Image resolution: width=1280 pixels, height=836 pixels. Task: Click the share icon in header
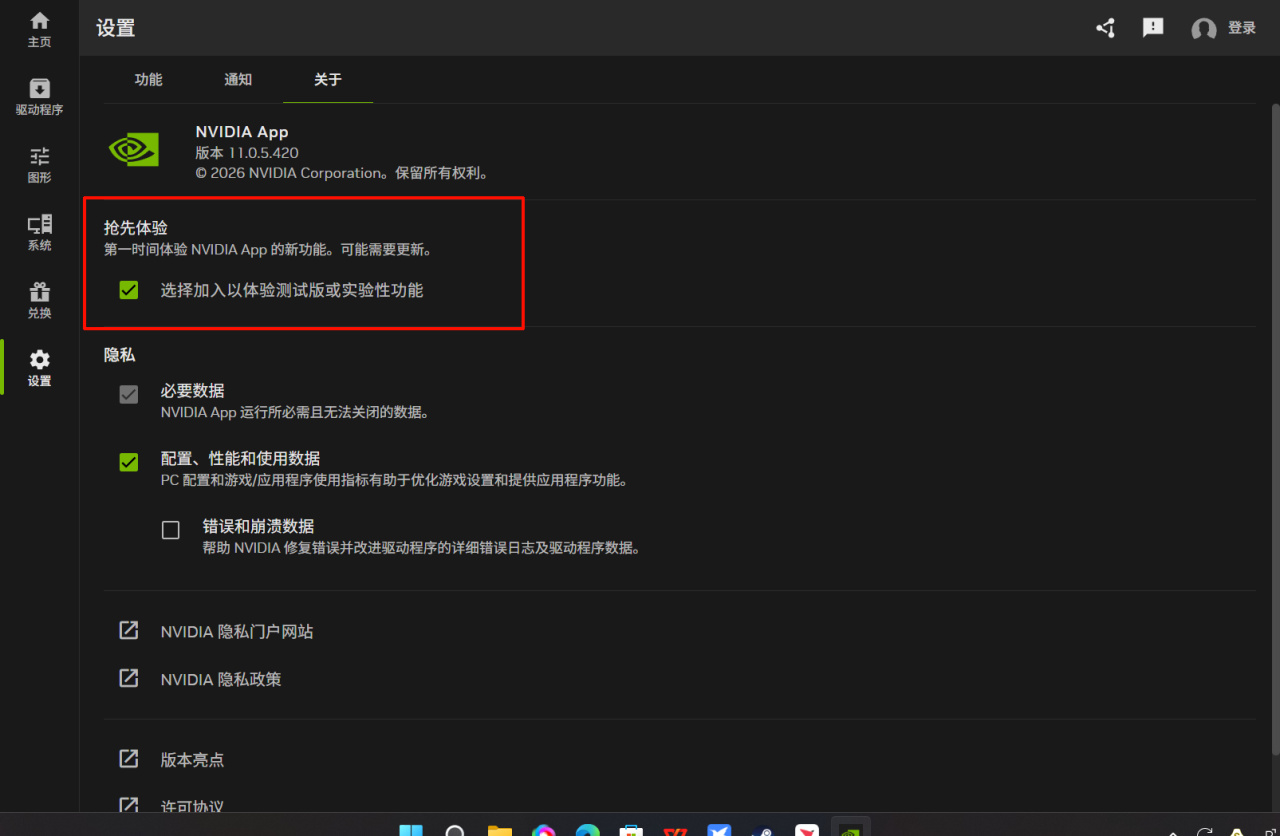(x=1105, y=28)
